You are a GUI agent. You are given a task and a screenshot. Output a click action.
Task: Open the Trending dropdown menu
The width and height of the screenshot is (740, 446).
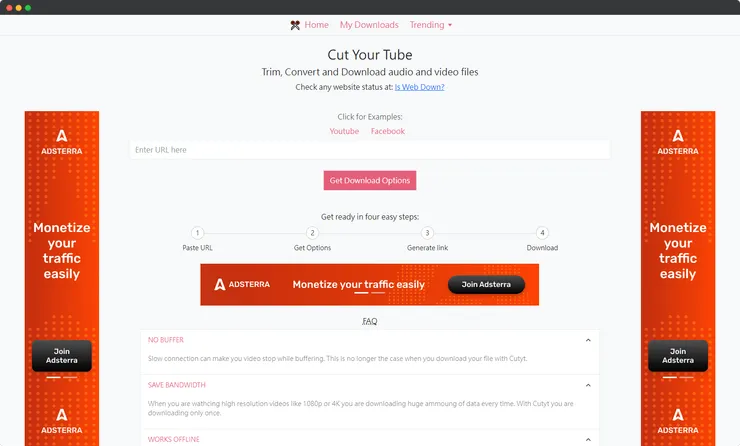(x=431, y=25)
